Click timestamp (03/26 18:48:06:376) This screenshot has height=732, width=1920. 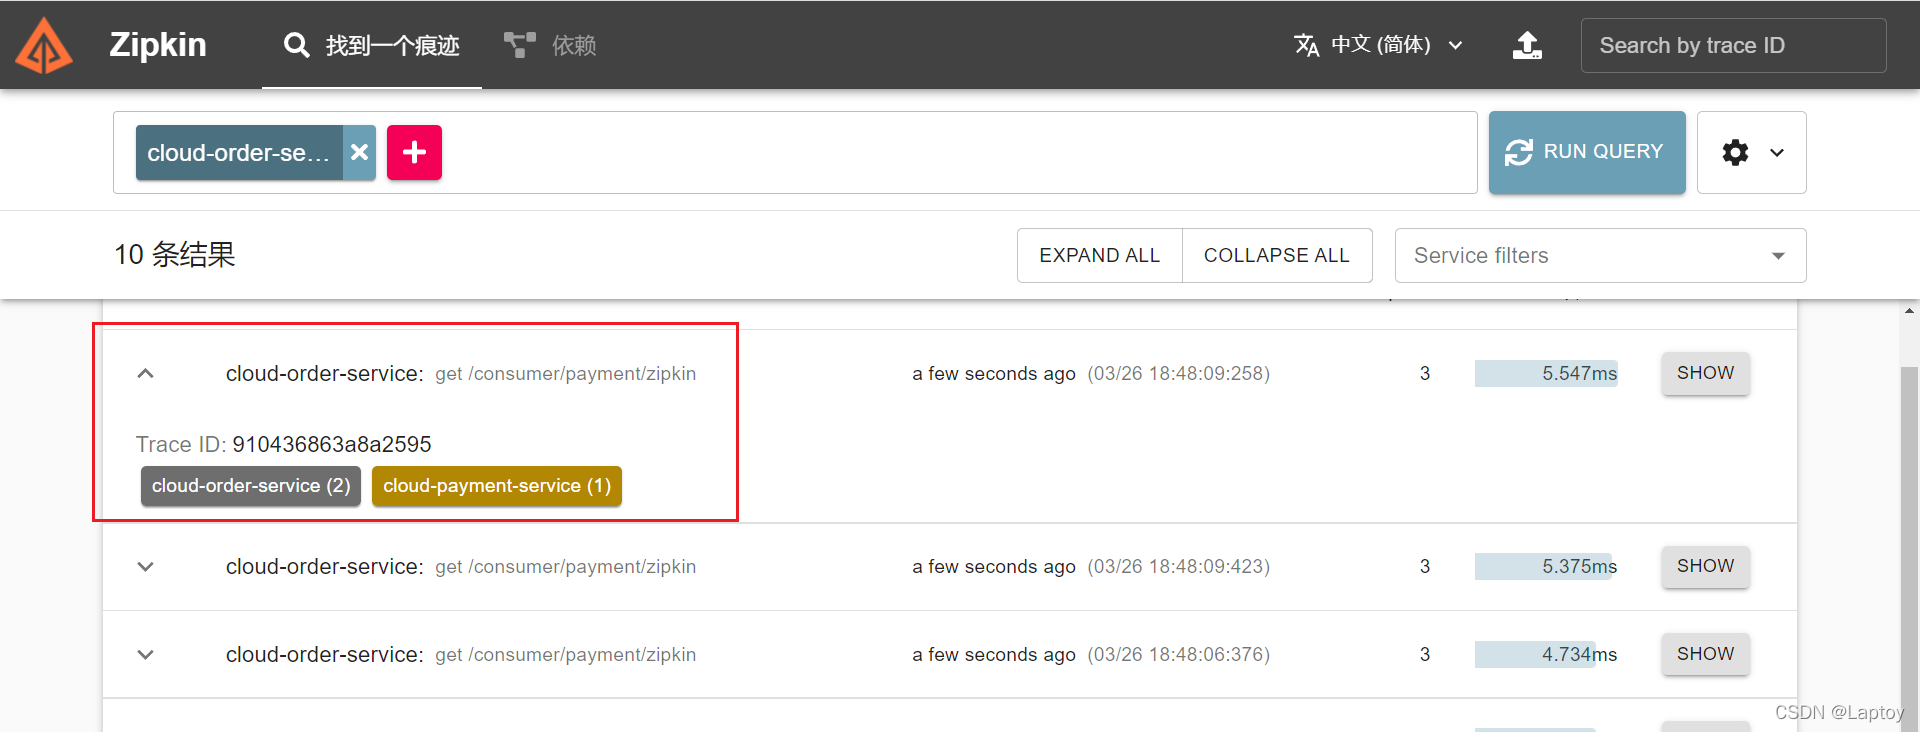[1179, 655]
